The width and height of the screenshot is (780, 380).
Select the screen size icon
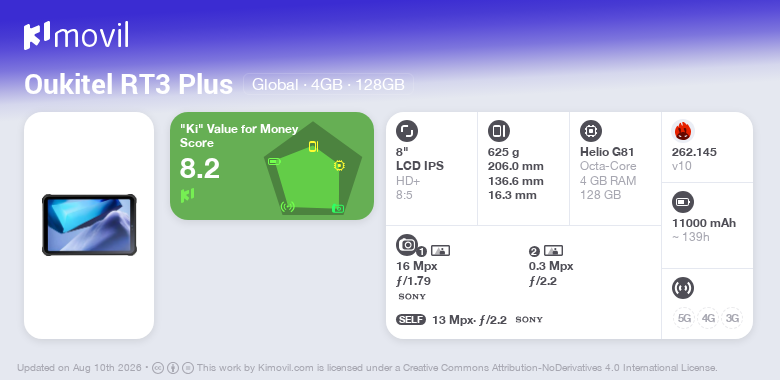(407, 131)
